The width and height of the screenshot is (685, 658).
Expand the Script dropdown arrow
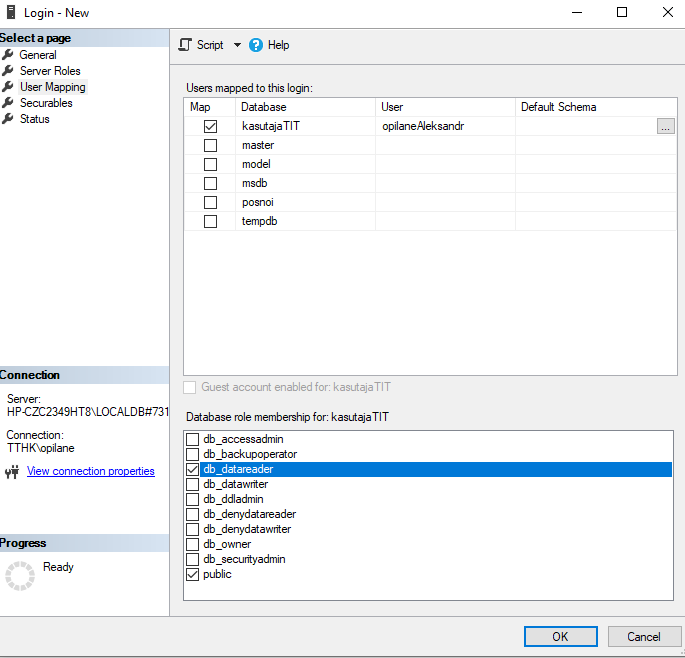point(237,45)
